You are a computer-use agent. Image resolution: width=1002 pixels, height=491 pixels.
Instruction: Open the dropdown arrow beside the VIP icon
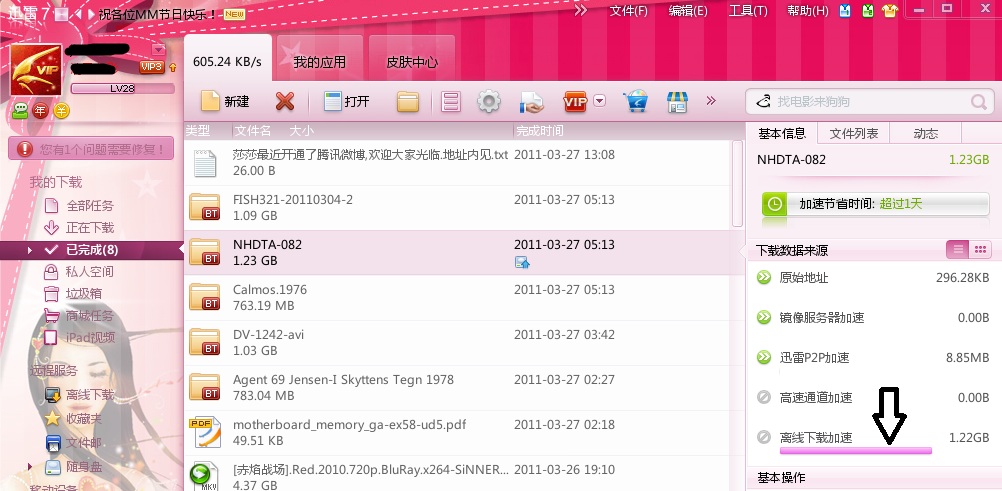pos(599,100)
